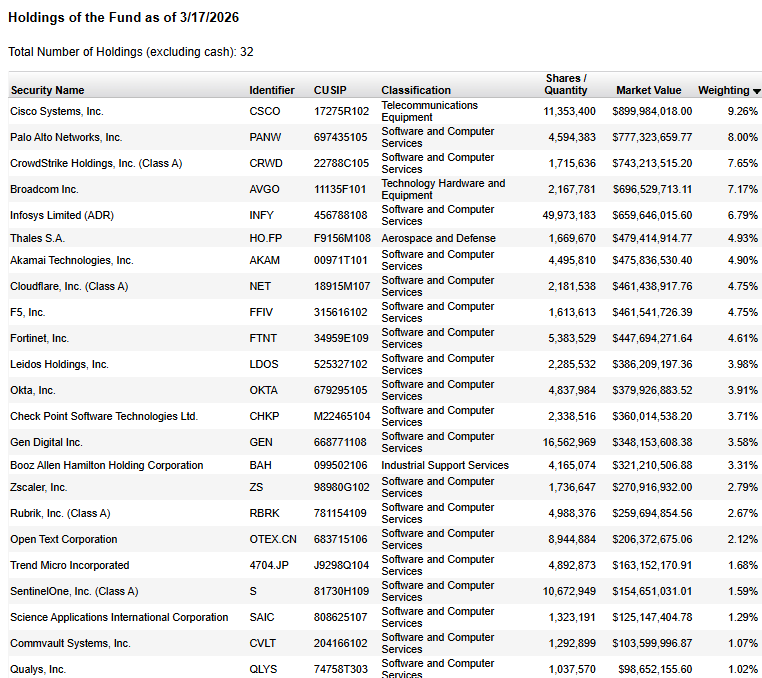
Task: Select SentinelOne, Inc. (Class A) name
Action: tap(74, 591)
